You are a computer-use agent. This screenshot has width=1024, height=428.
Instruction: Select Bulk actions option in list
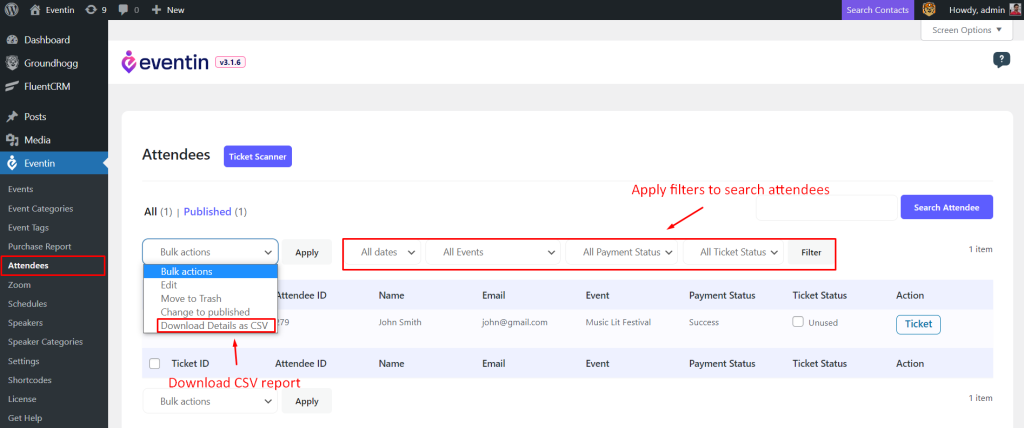211,271
